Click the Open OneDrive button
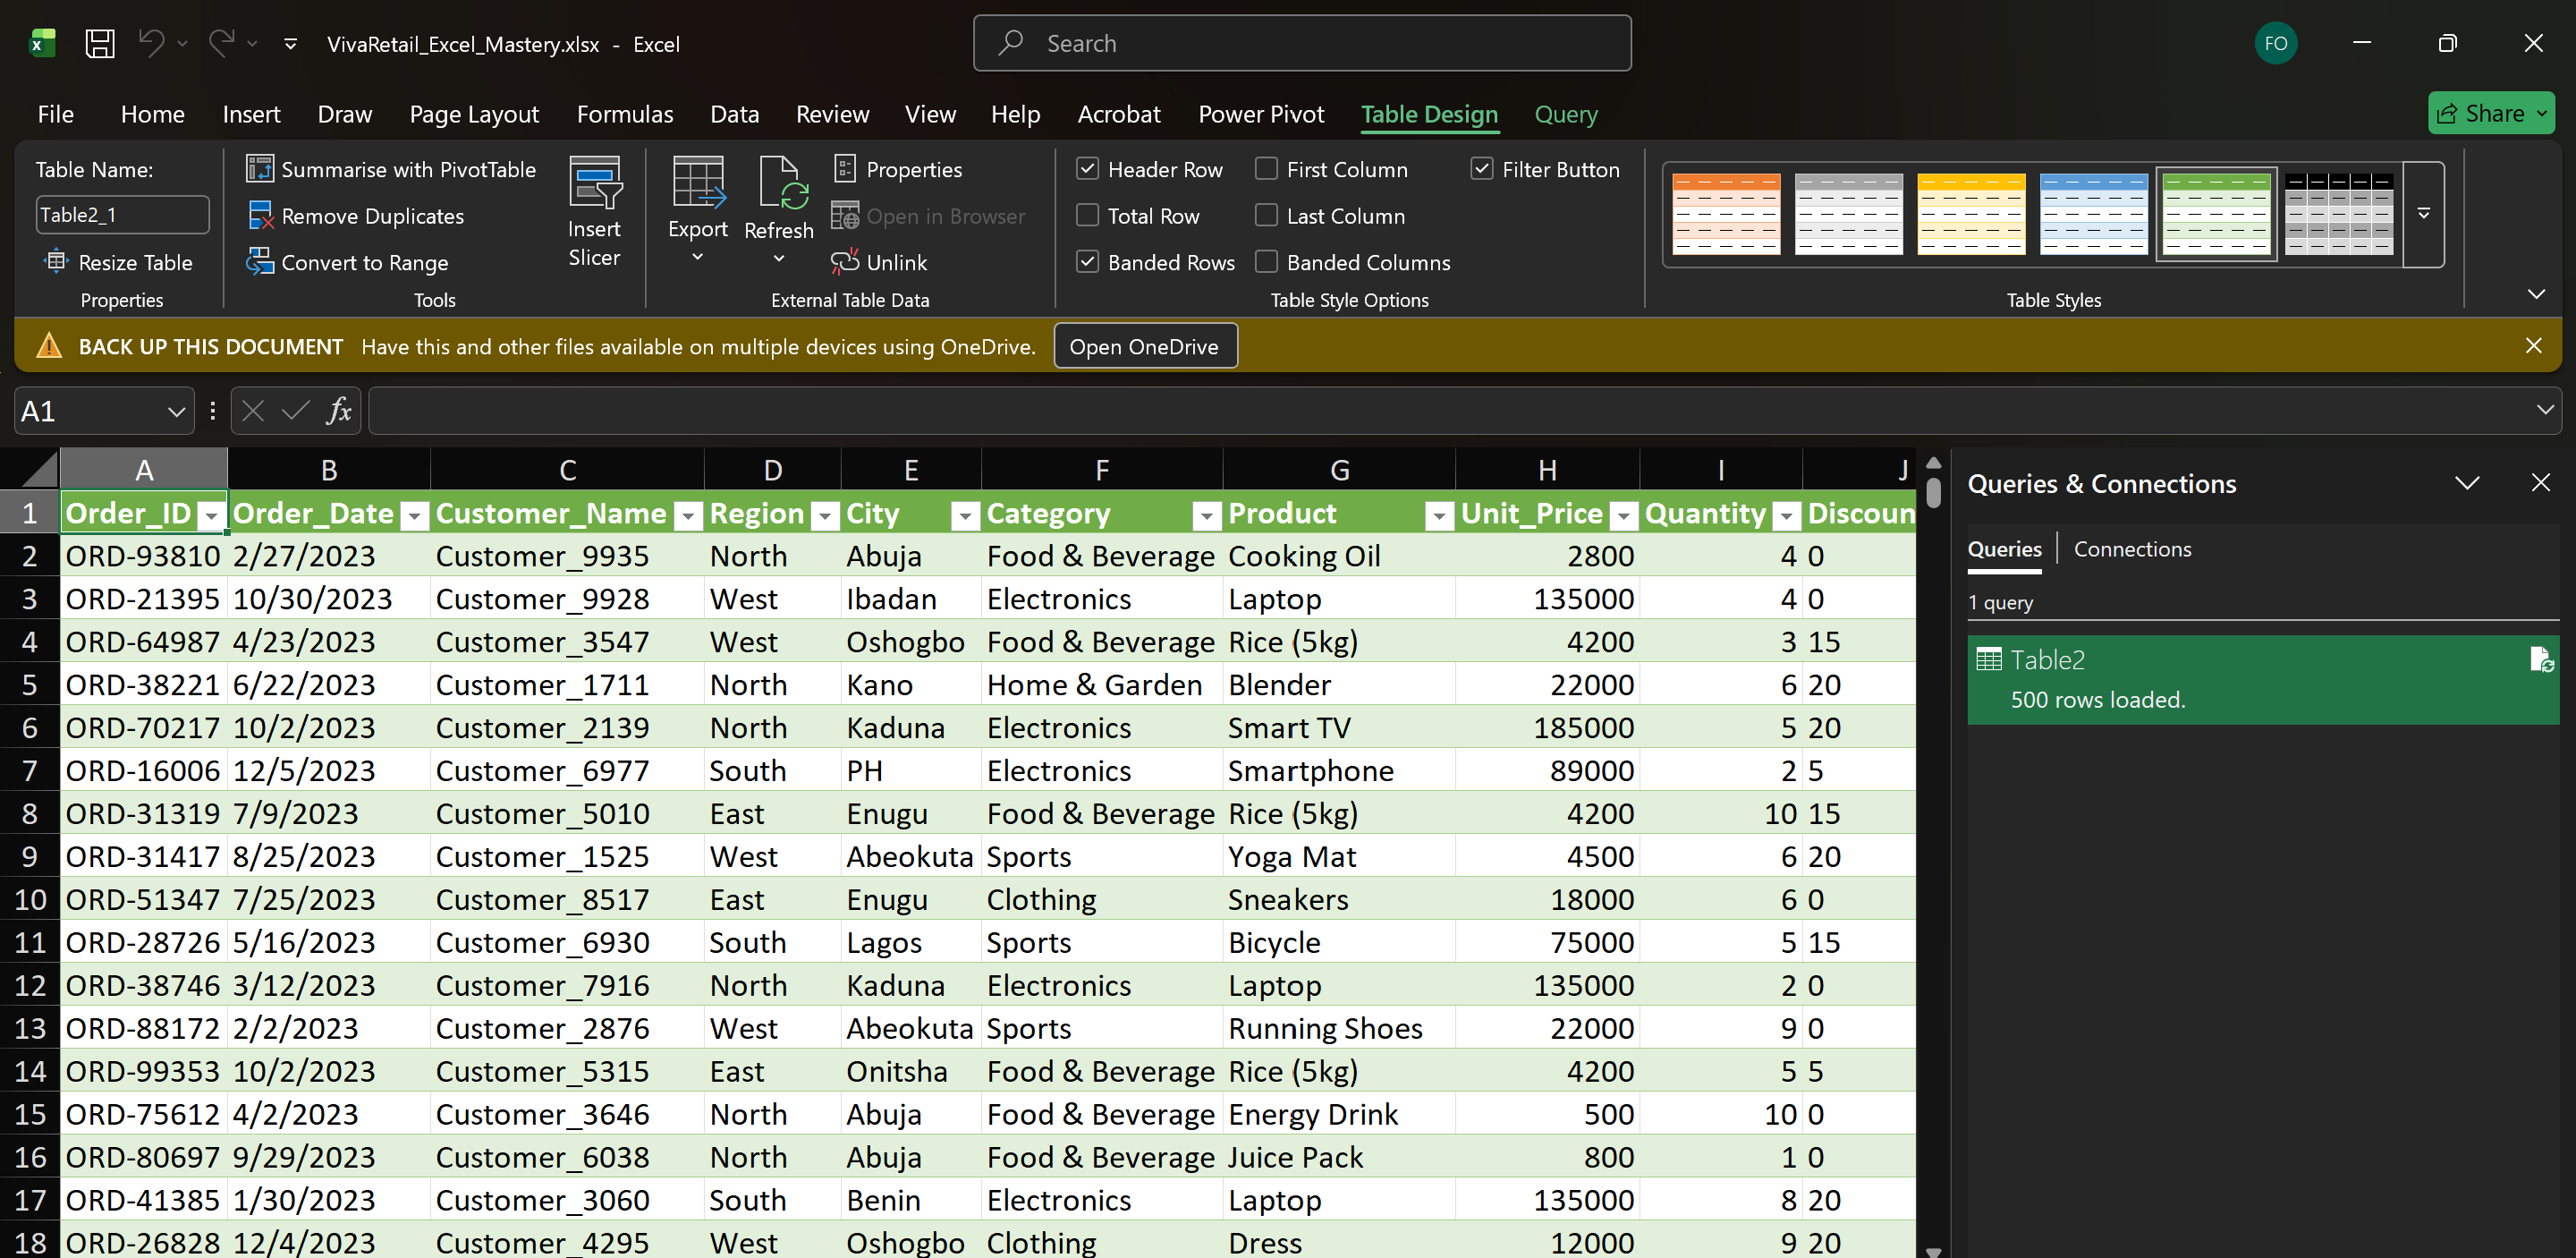This screenshot has width=2576, height=1258. pyautogui.click(x=1144, y=346)
